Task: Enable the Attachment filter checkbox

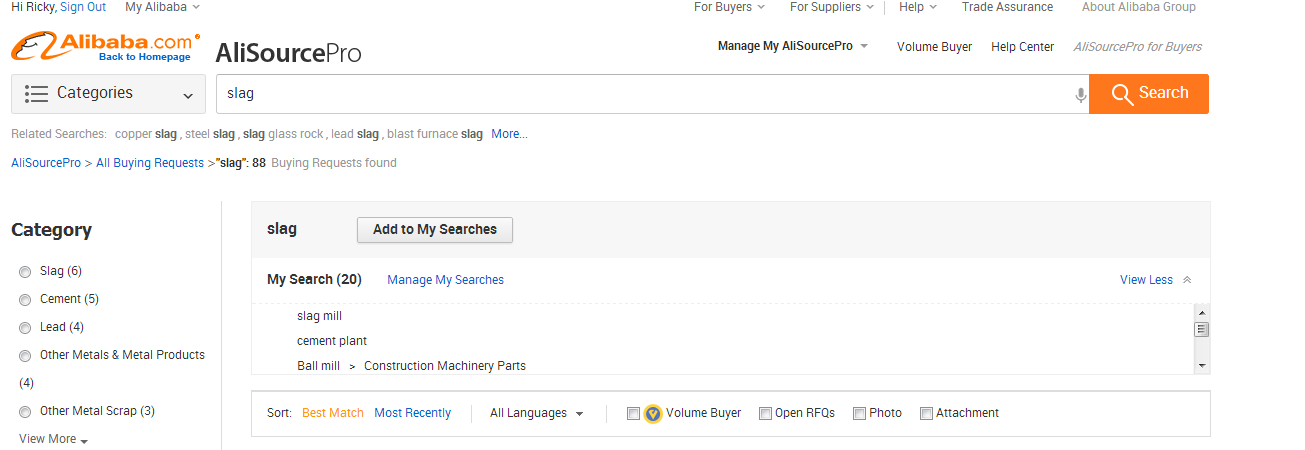Action: [926, 413]
